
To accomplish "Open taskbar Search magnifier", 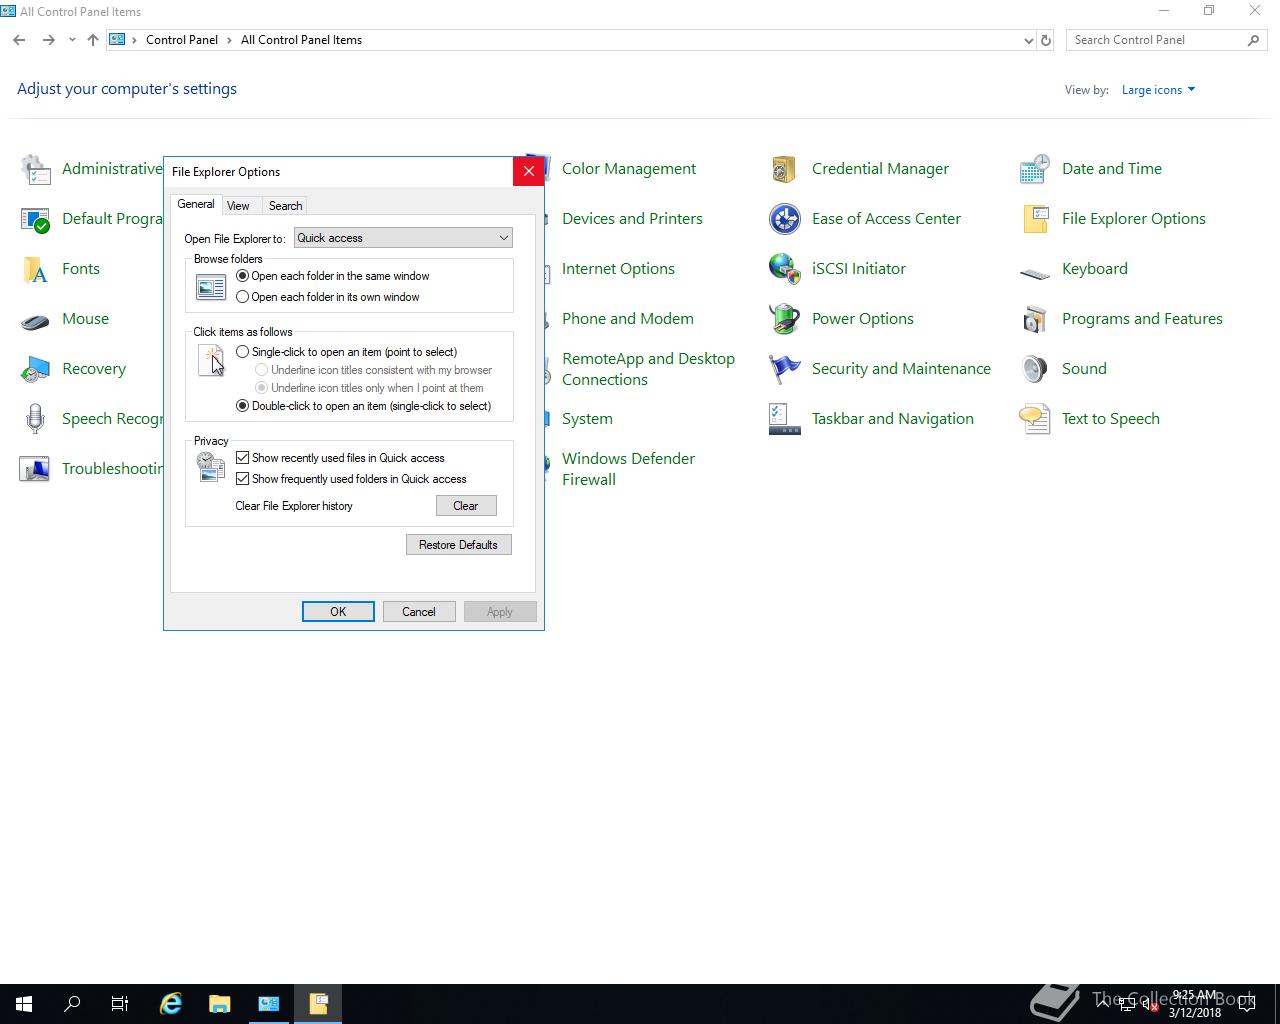I will click(72, 1004).
